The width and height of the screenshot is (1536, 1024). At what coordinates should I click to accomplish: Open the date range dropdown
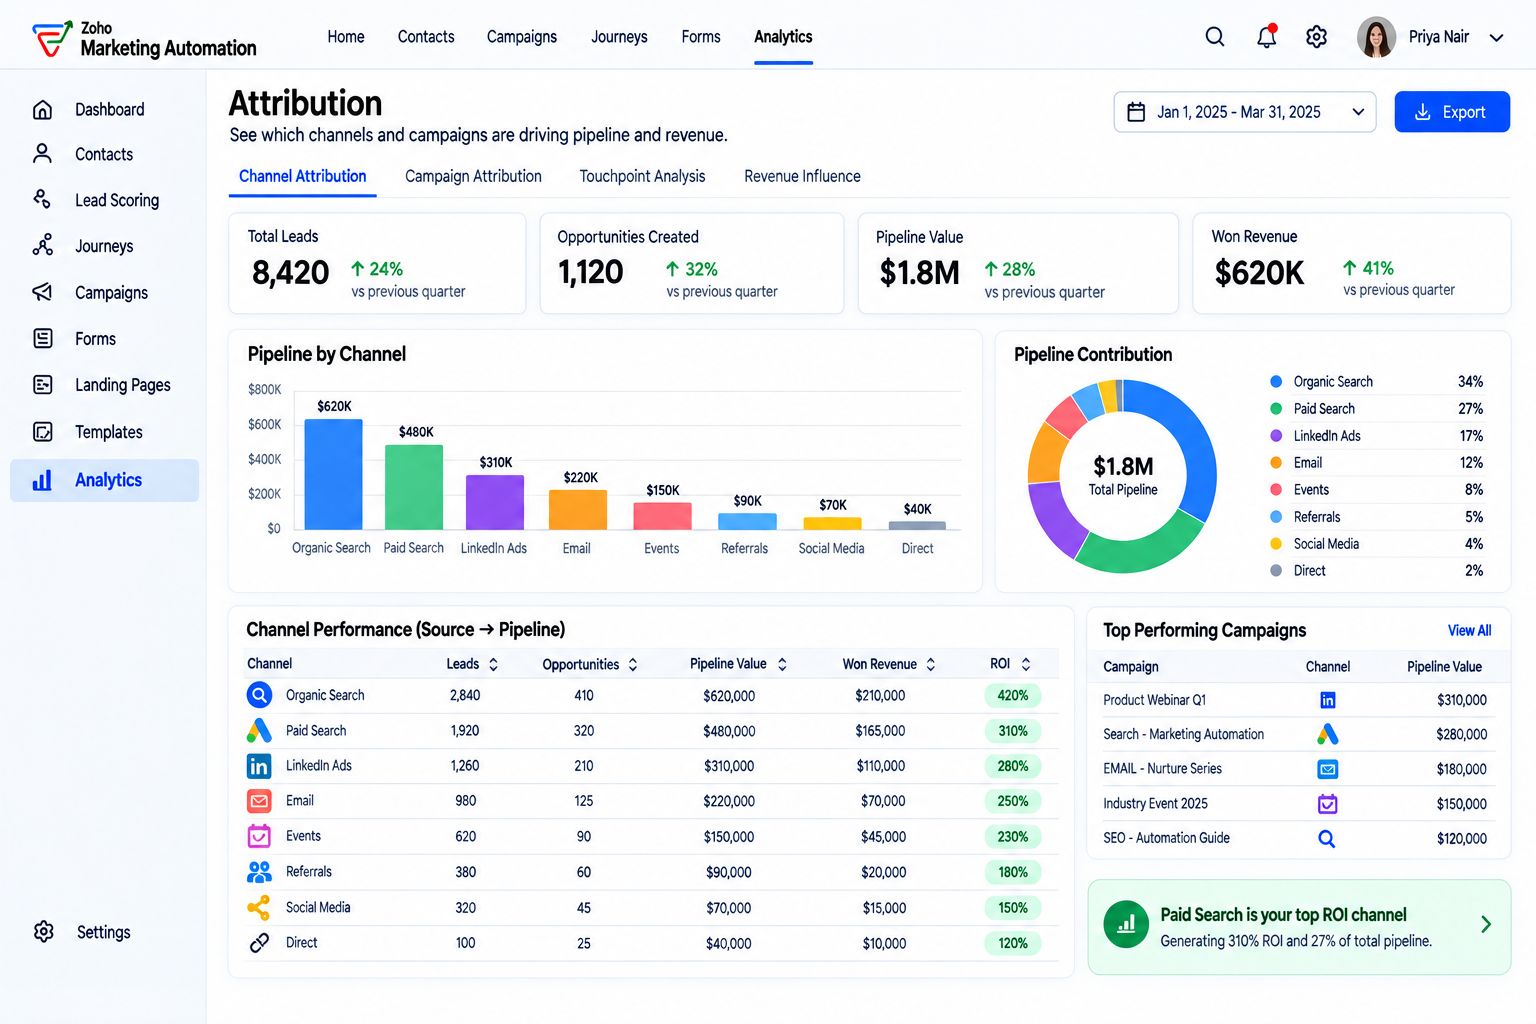coord(1245,112)
